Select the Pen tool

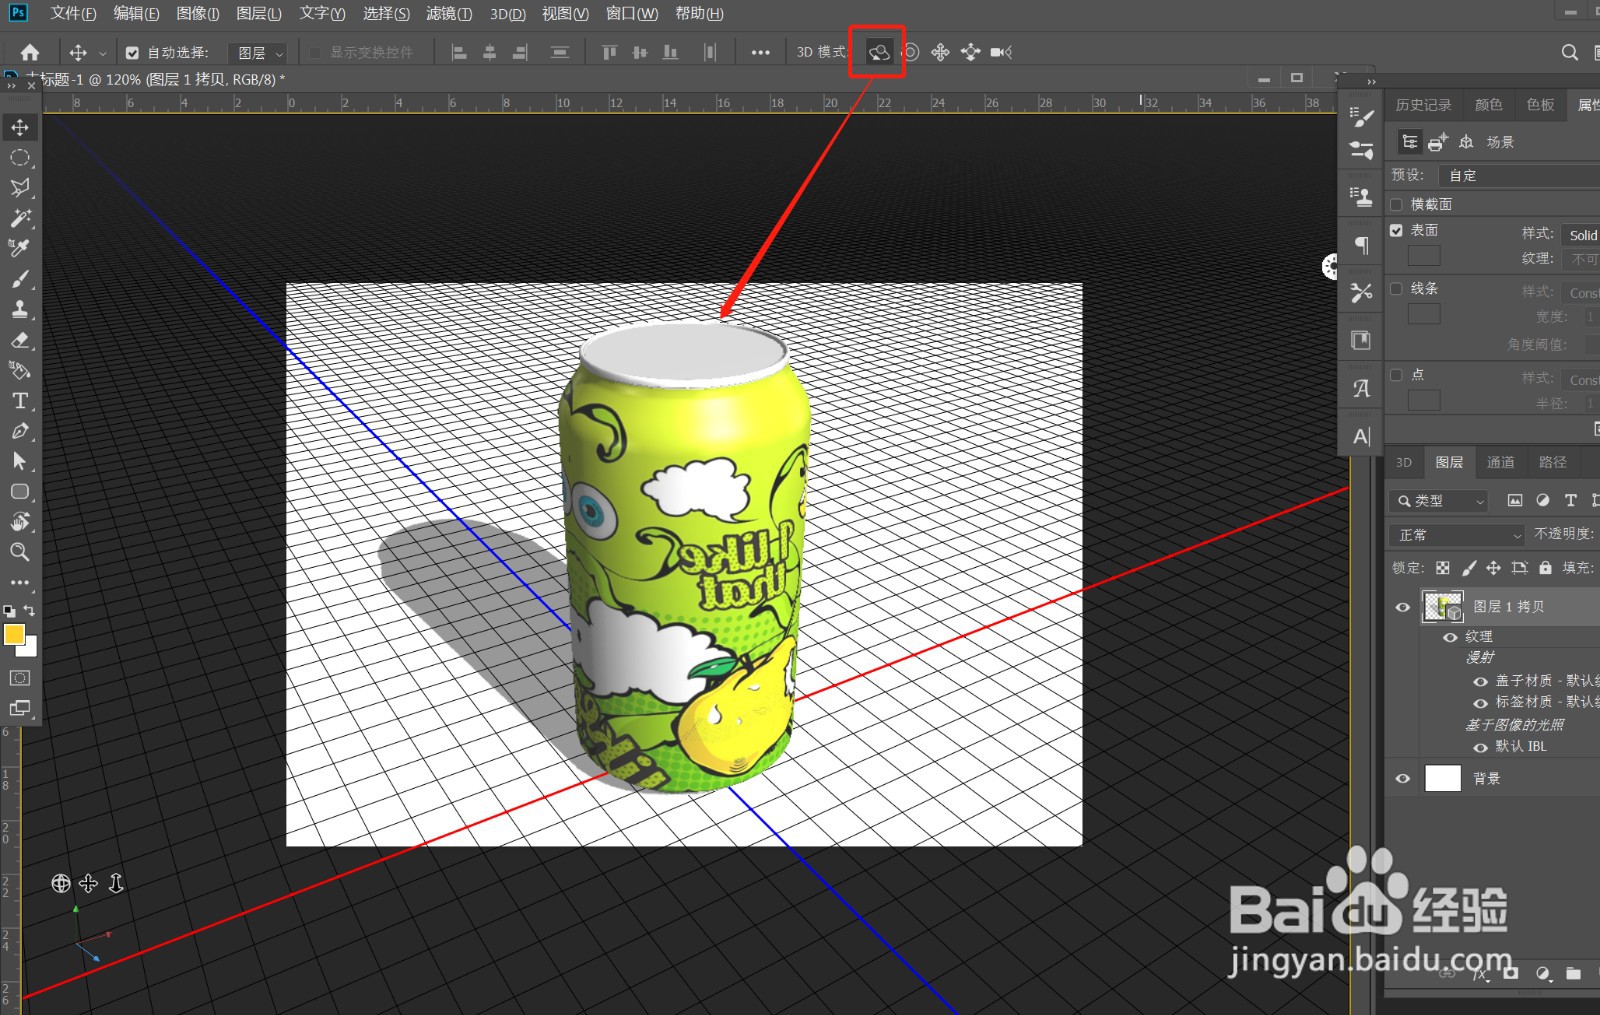20,431
